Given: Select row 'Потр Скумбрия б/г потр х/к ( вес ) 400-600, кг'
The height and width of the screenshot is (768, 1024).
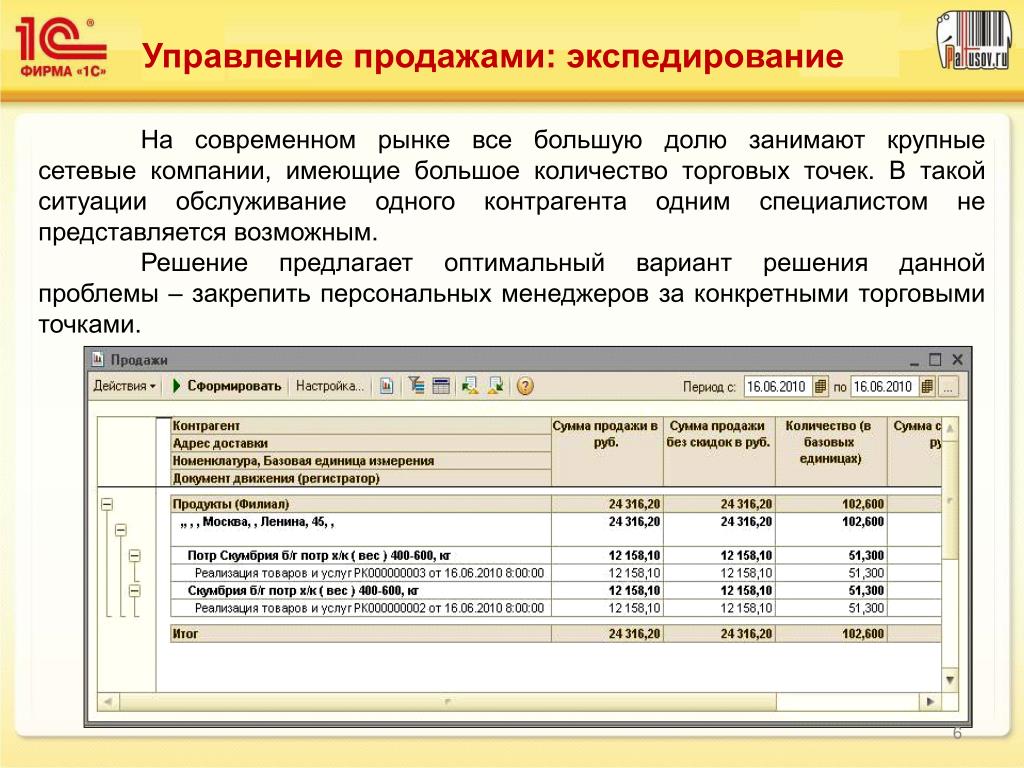Looking at the screenshot, I should [555, 556].
